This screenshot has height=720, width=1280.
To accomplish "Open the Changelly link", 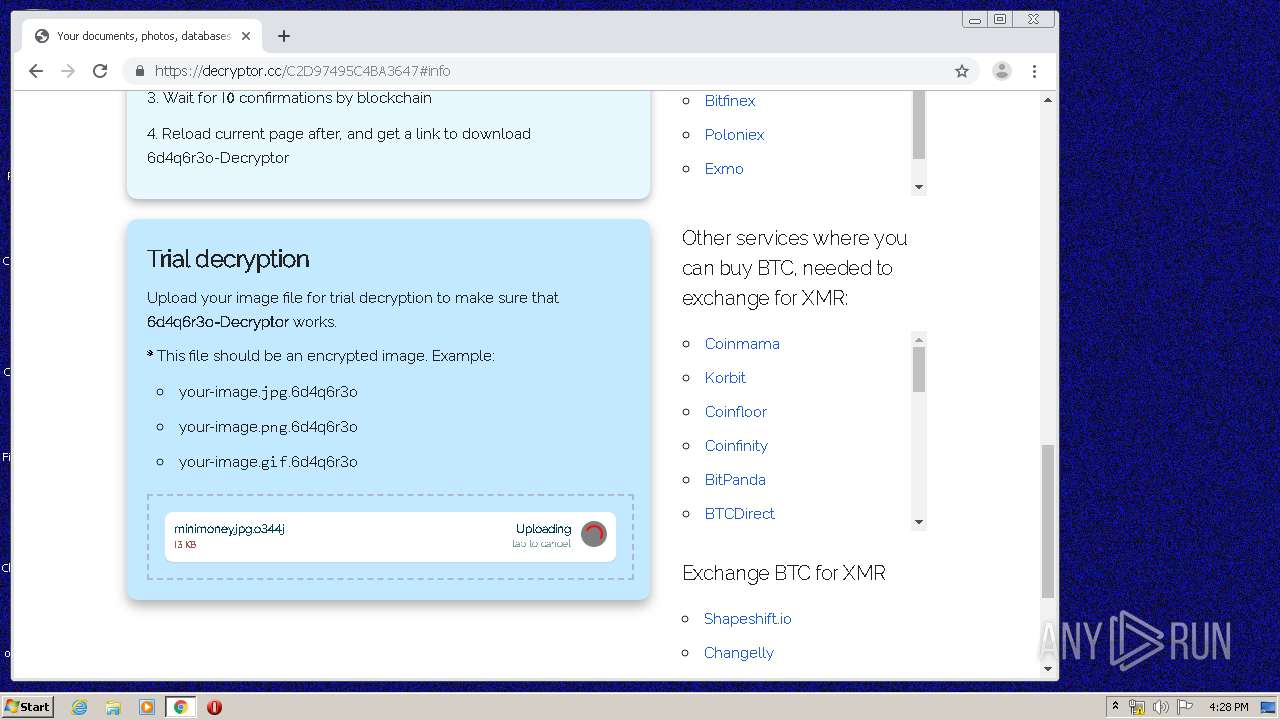I will [x=739, y=653].
